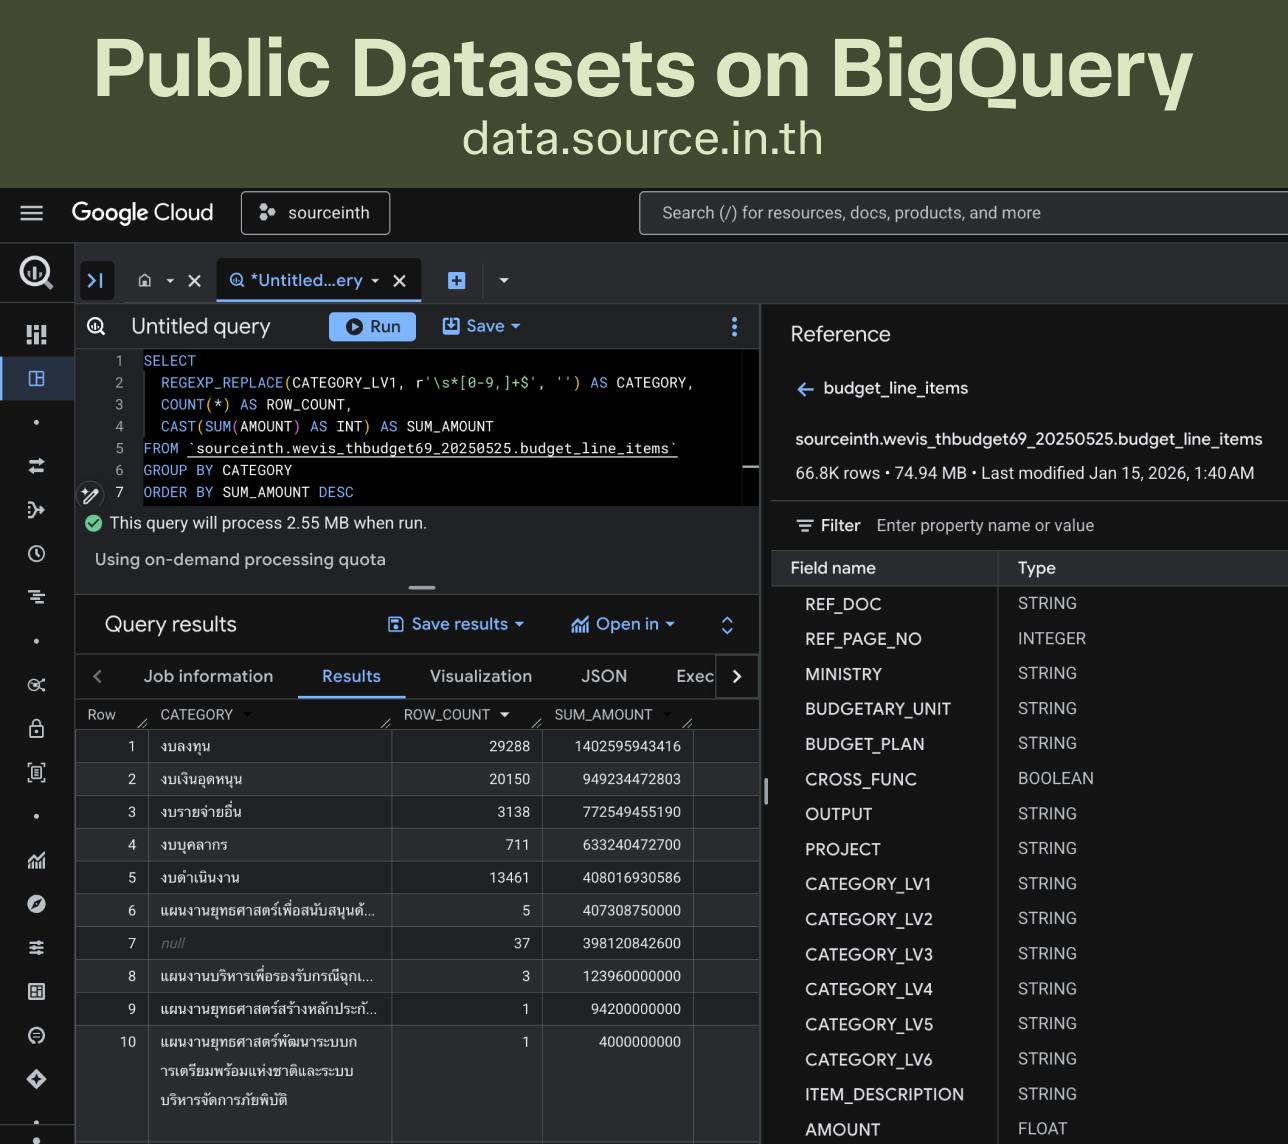Click the magic wand SQL assist icon

[91, 495]
